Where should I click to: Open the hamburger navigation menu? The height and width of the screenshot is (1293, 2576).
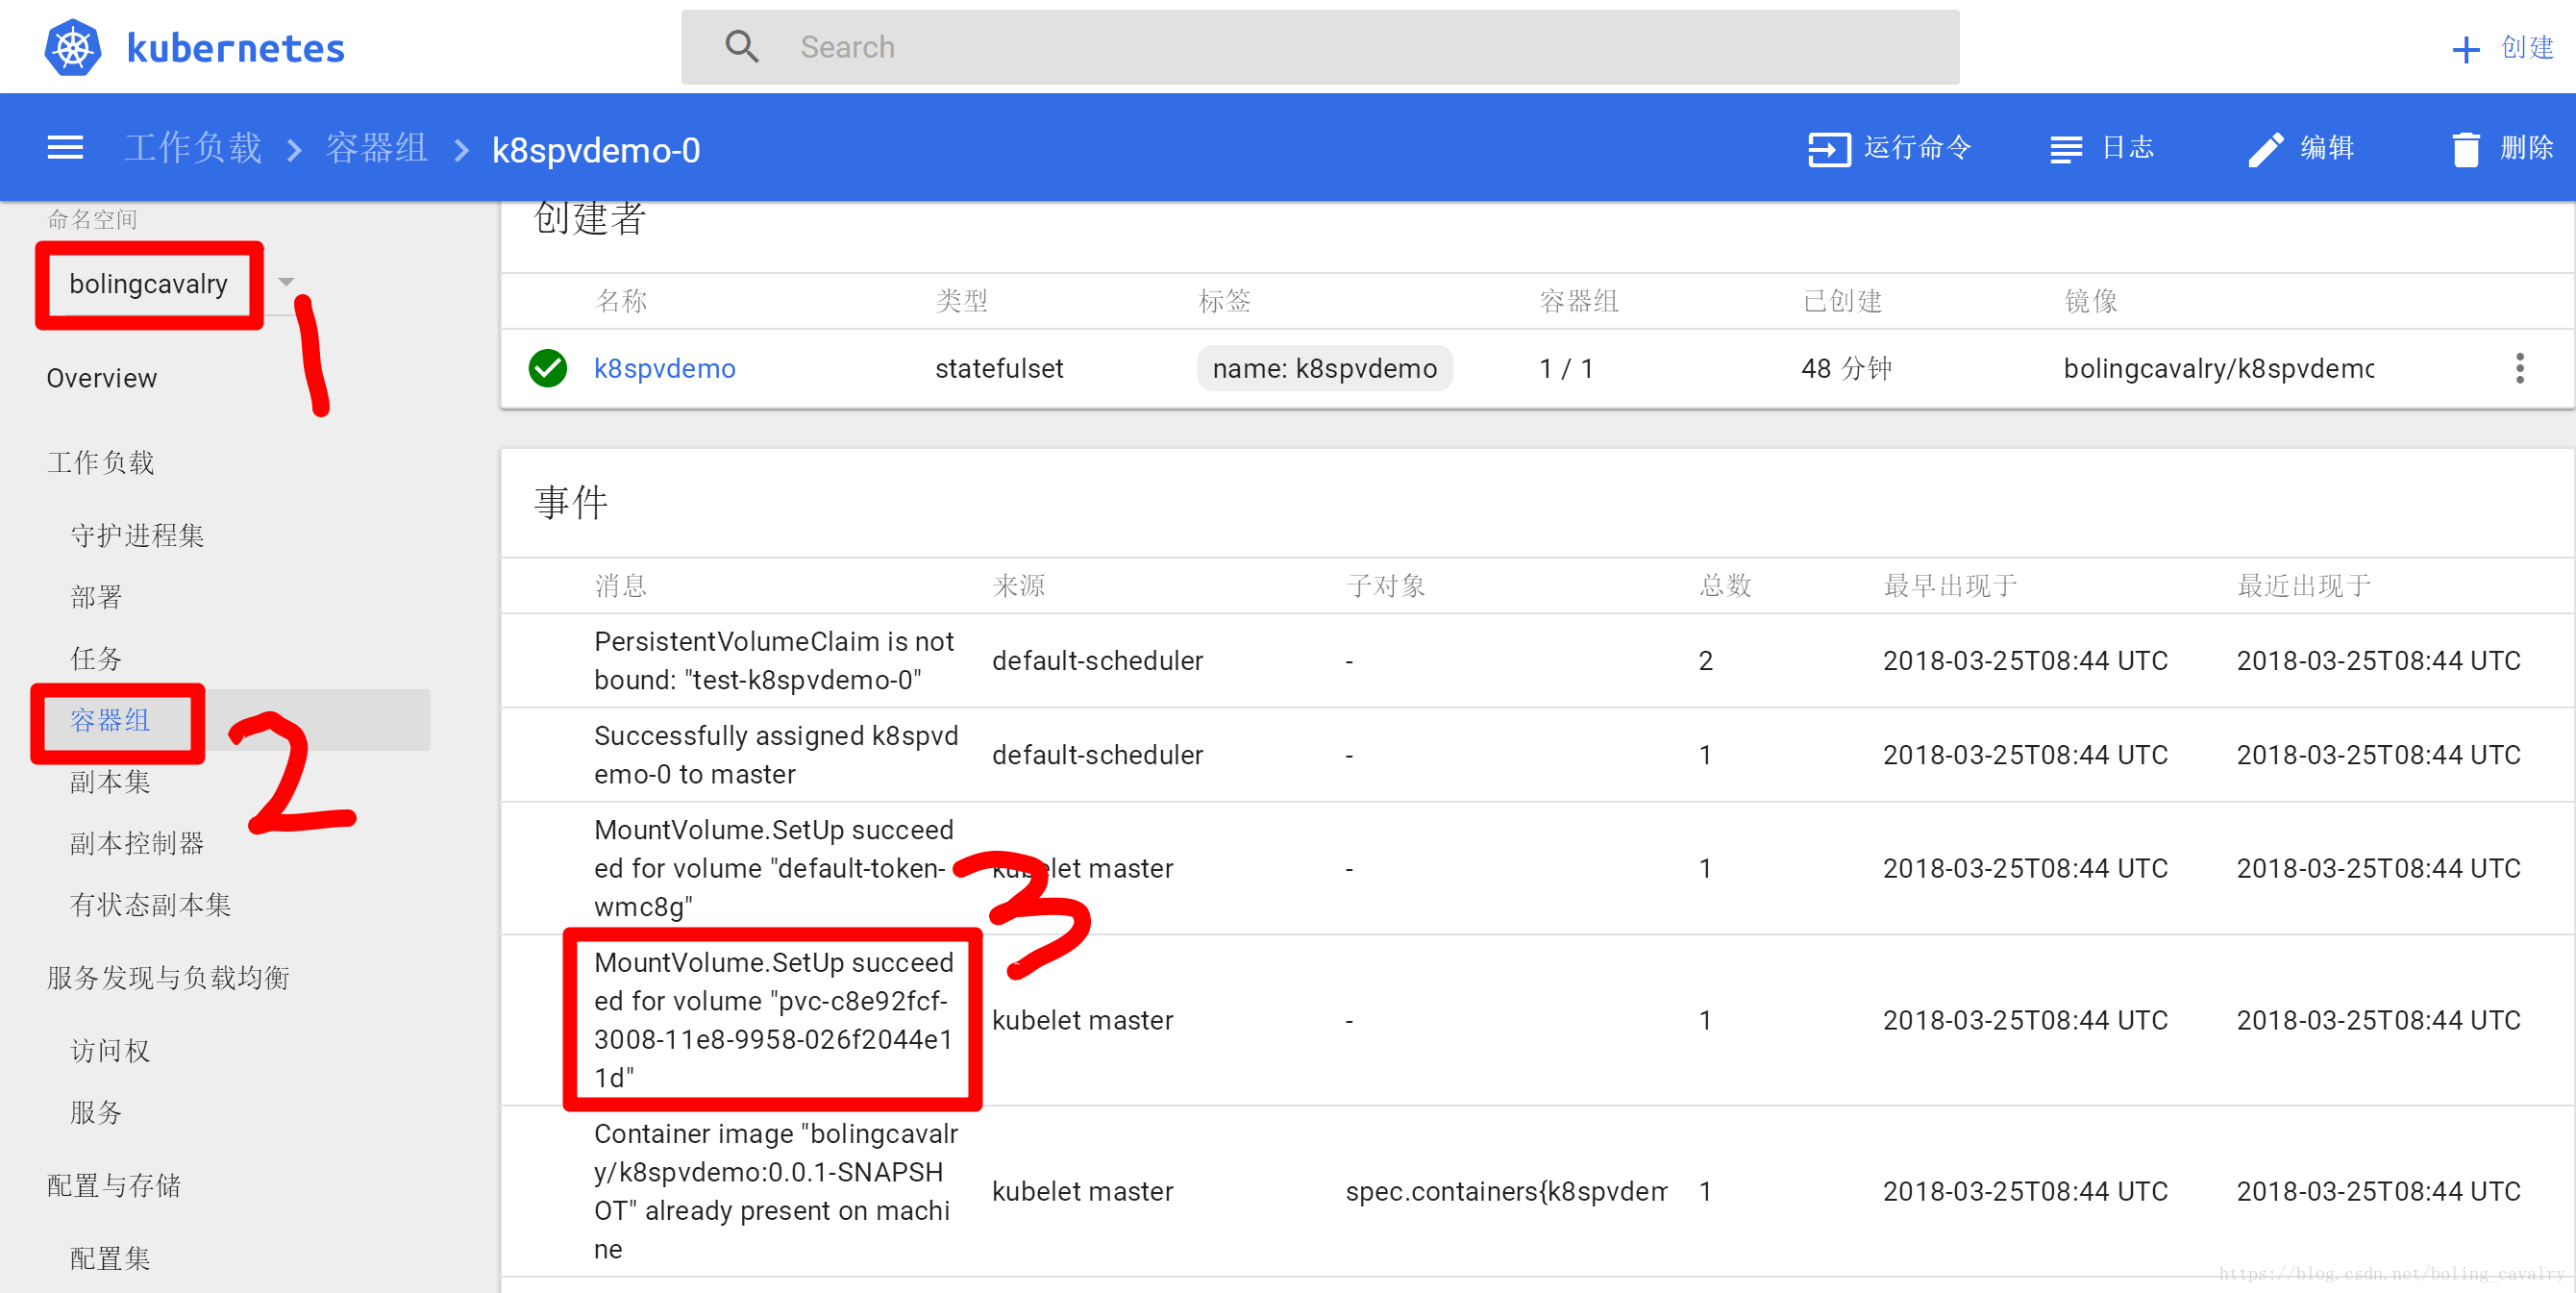(65, 148)
